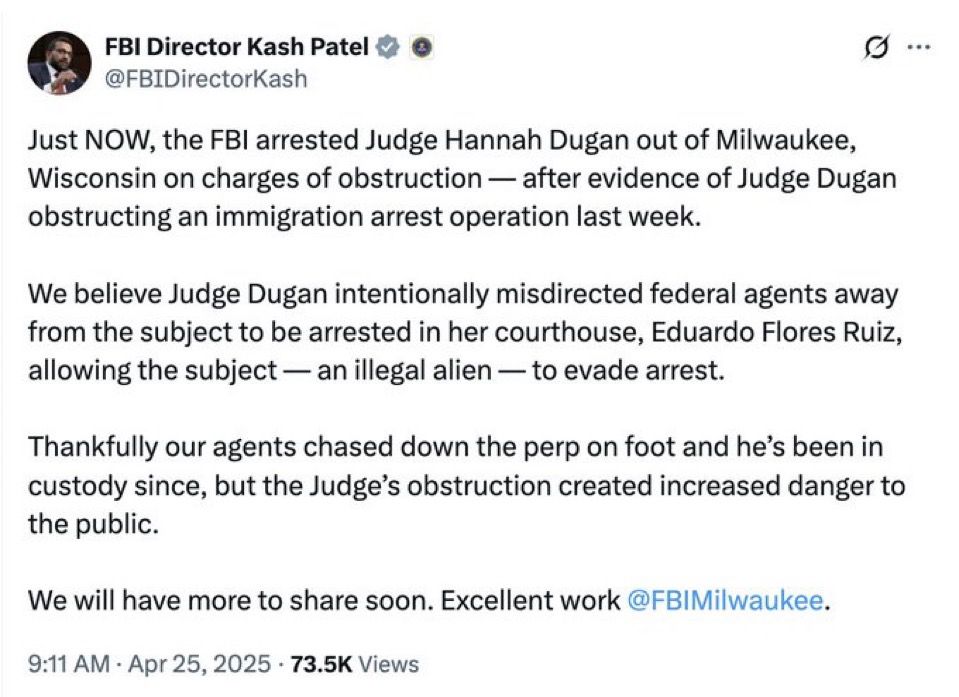Open the Grok explain-post icon
Screen dimensions: 959x697
875,47
